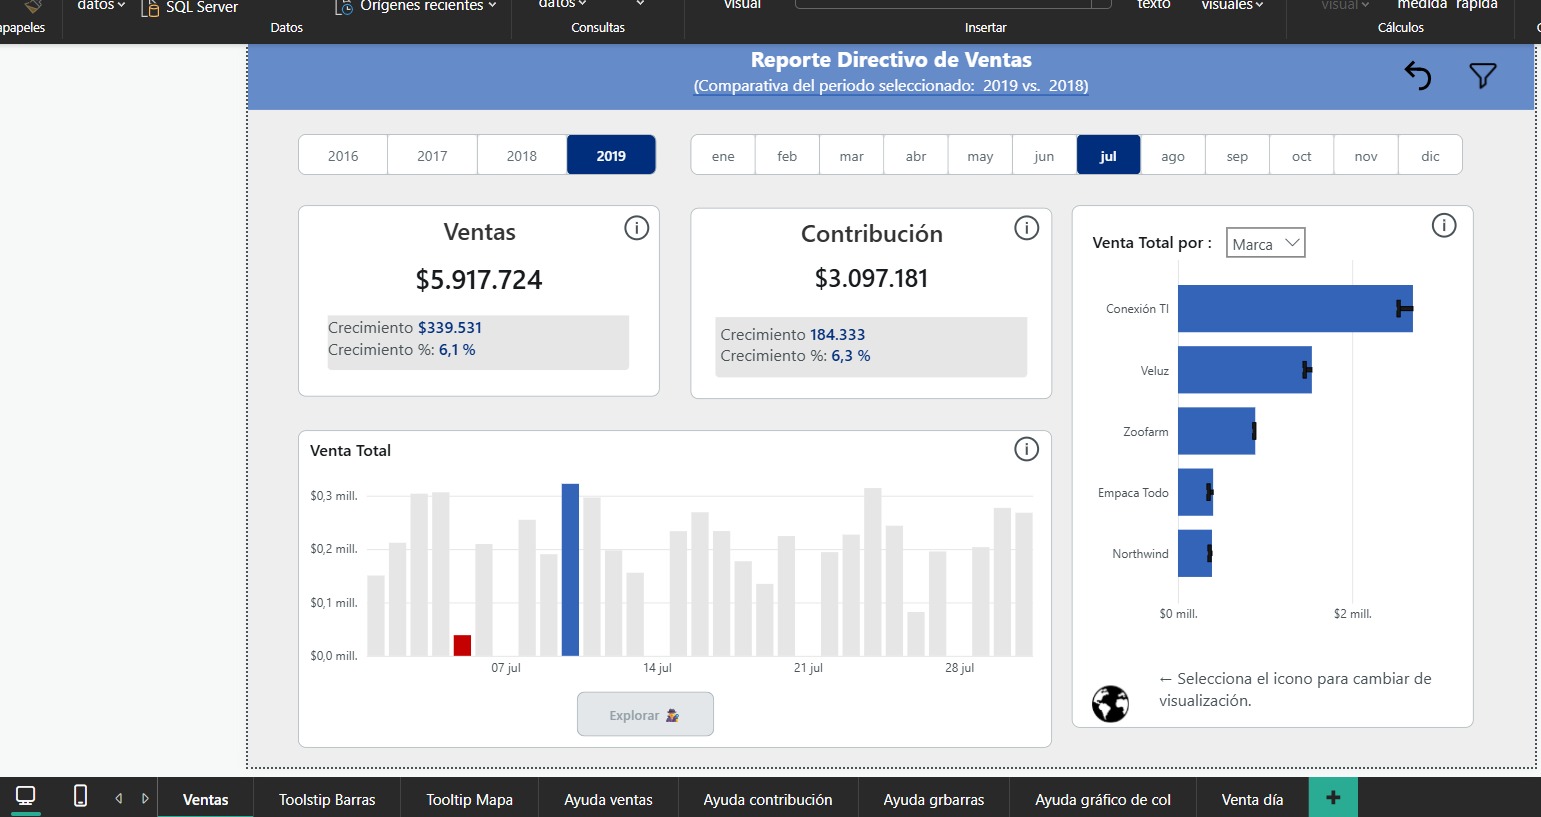This screenshot has width=1541, height=817.
Task: Click the Northwind bar in chart
Action: coord(1194,553)
